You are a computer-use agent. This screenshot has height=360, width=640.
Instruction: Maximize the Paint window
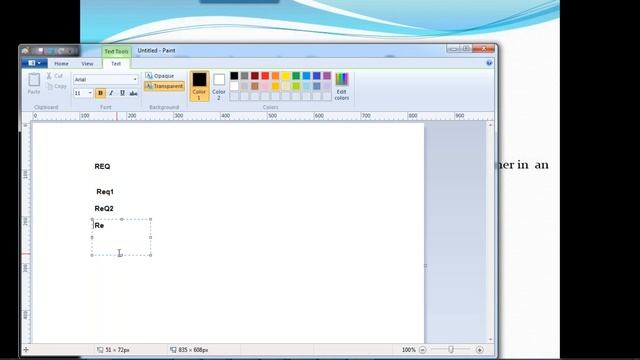tap(465, 49)
